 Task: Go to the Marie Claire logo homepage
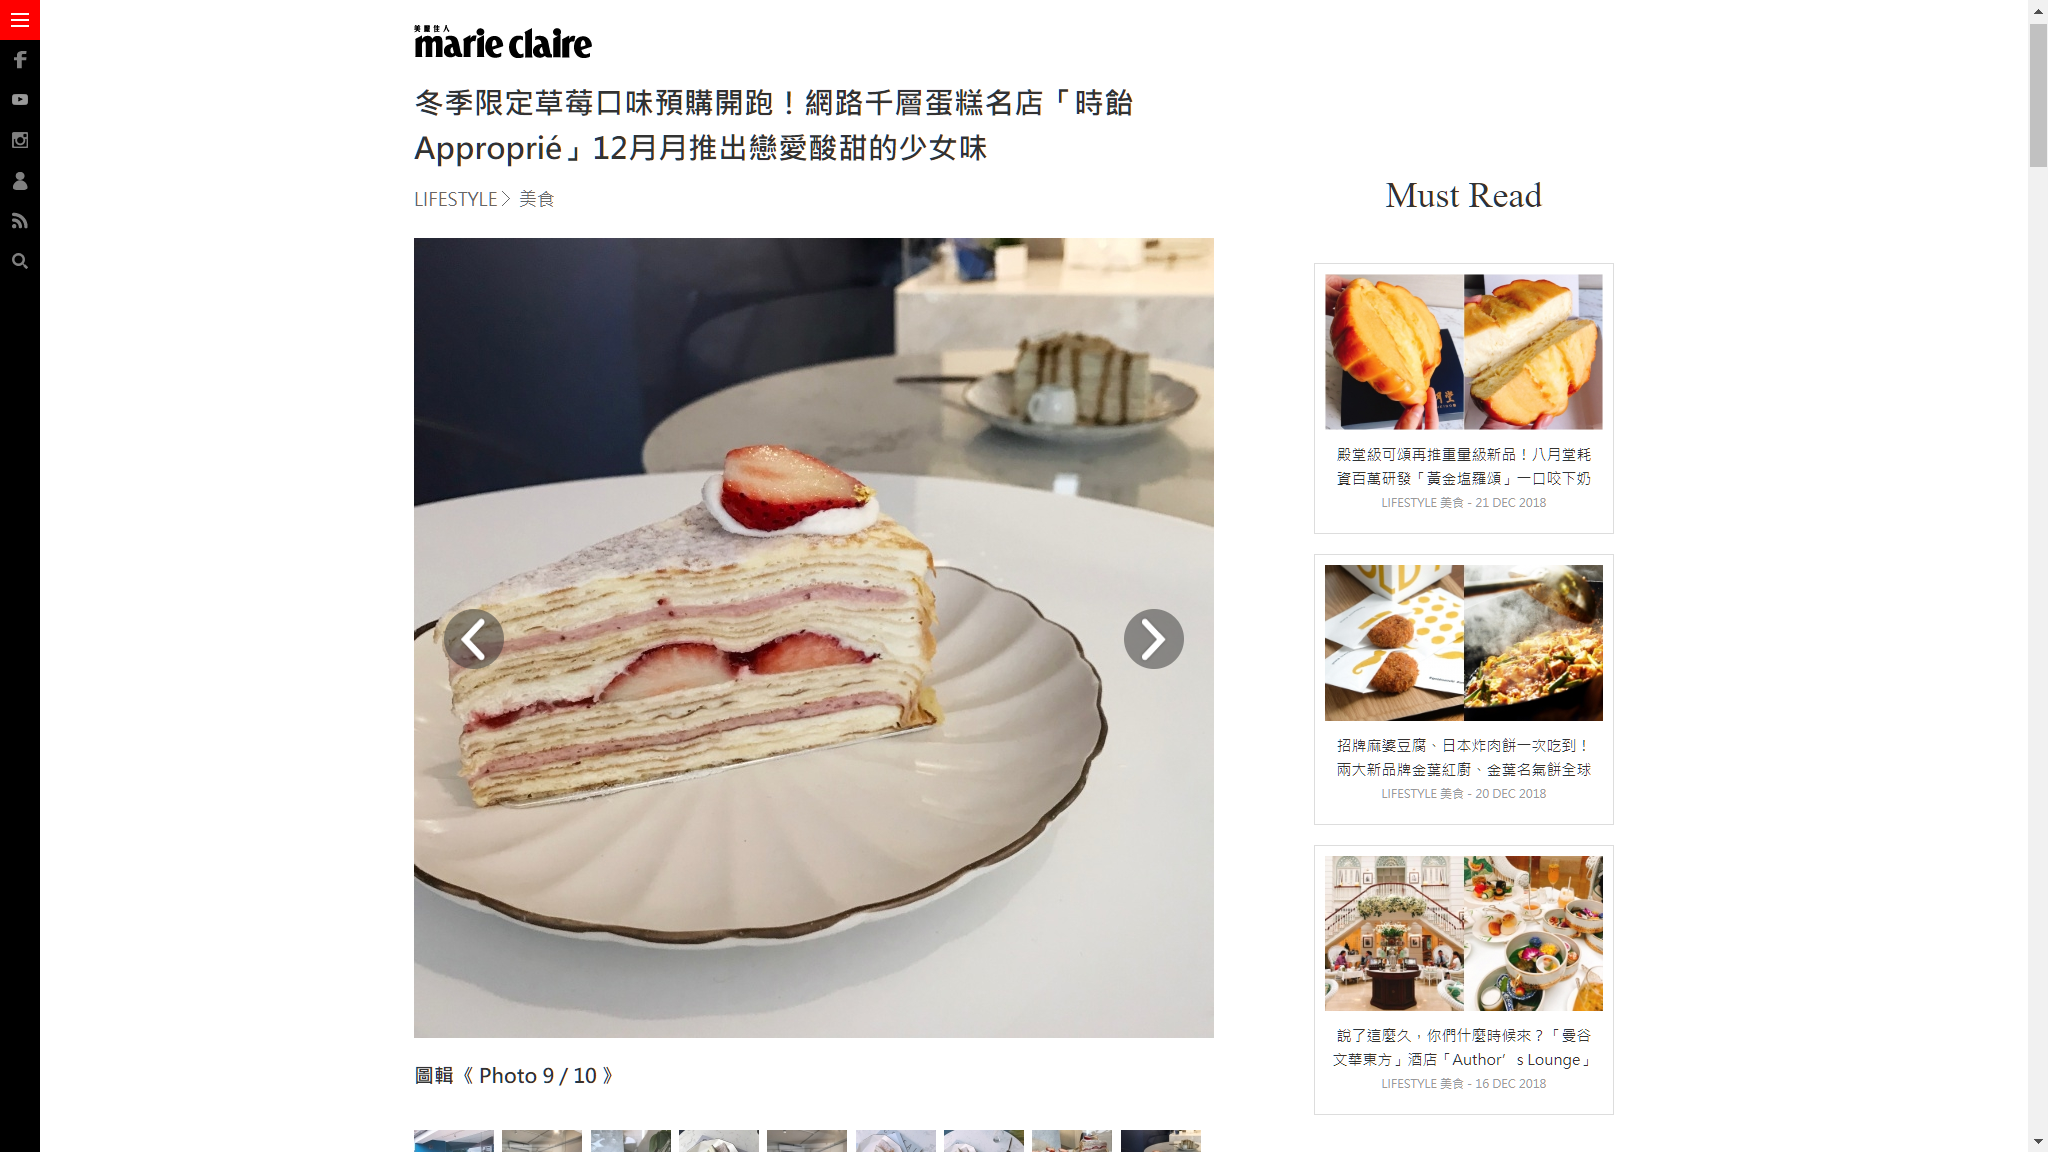(x=503, y=42)
